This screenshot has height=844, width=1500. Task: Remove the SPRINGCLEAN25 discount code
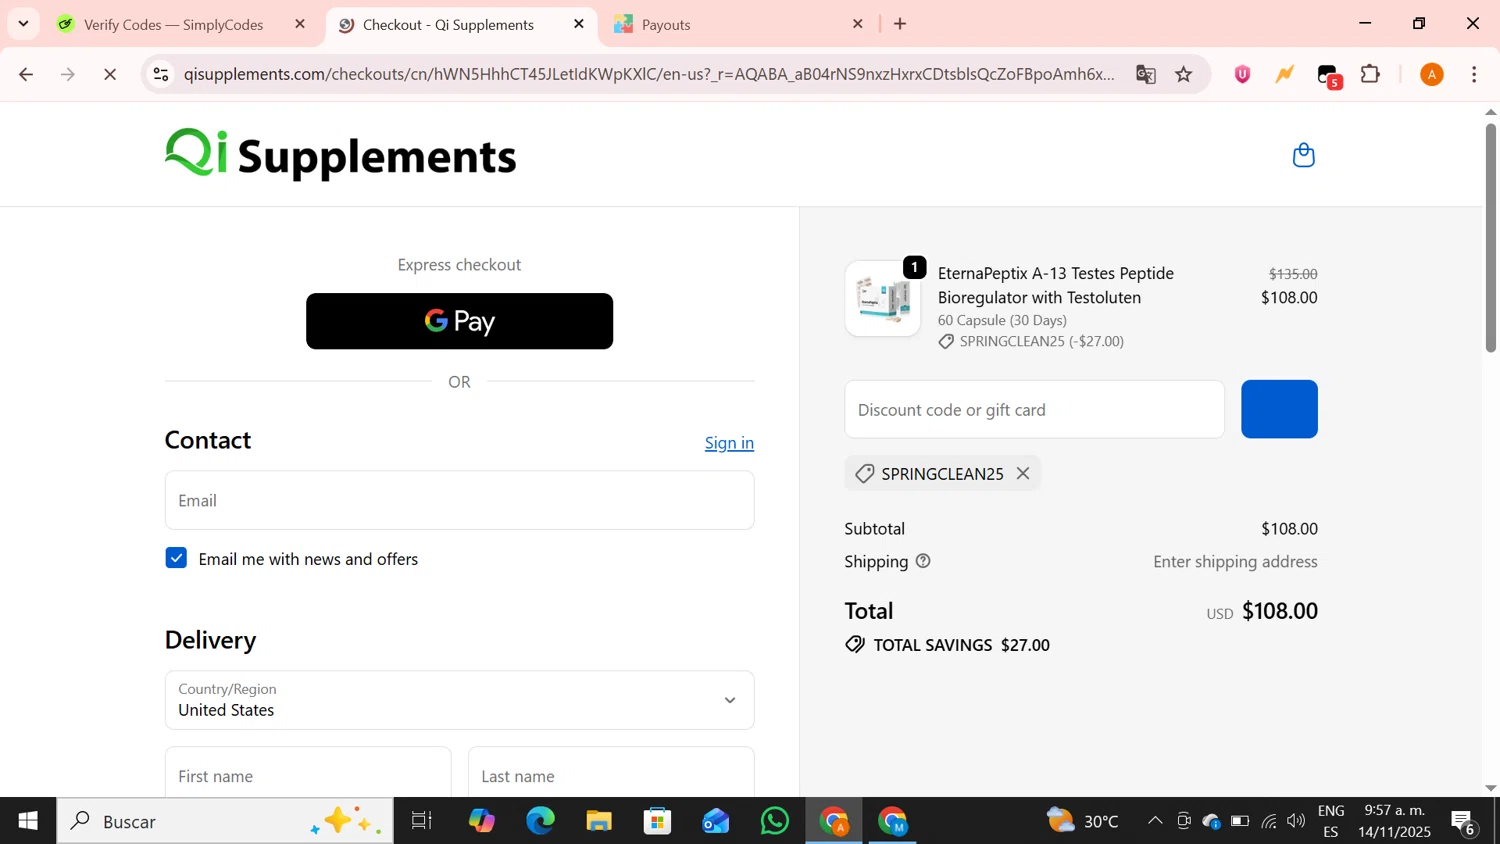[x=1023, y=473]
